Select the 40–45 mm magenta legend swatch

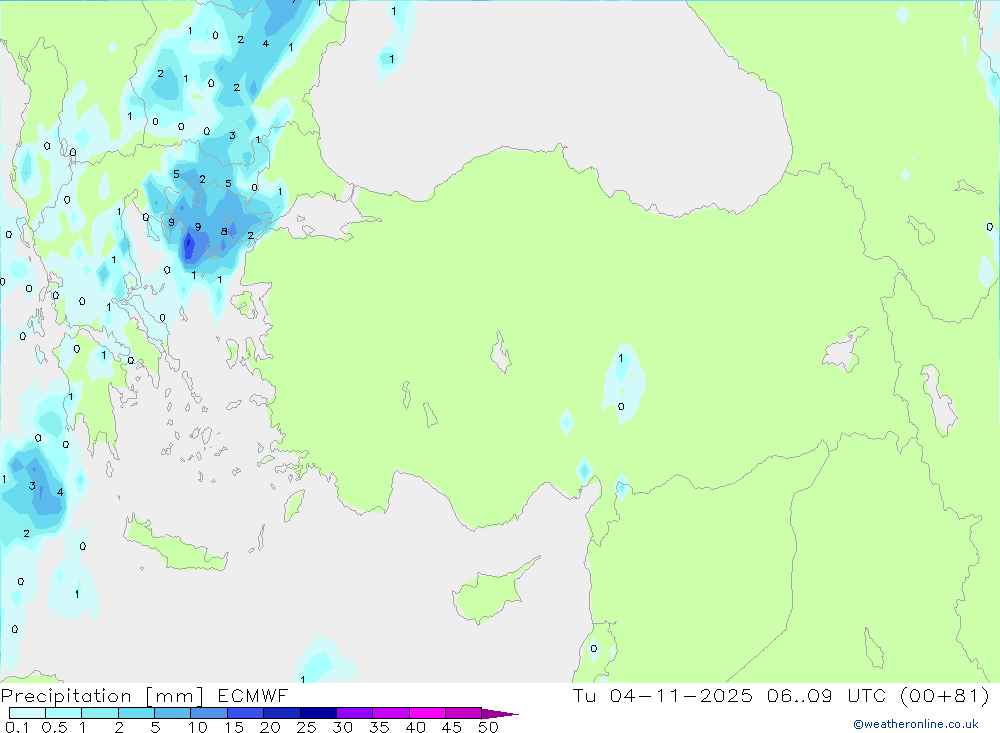click(427, 713)
